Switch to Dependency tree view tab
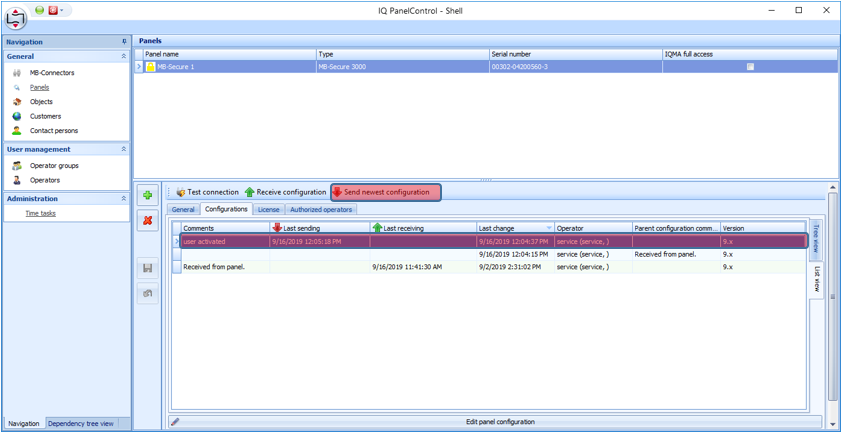 point(81,424)
